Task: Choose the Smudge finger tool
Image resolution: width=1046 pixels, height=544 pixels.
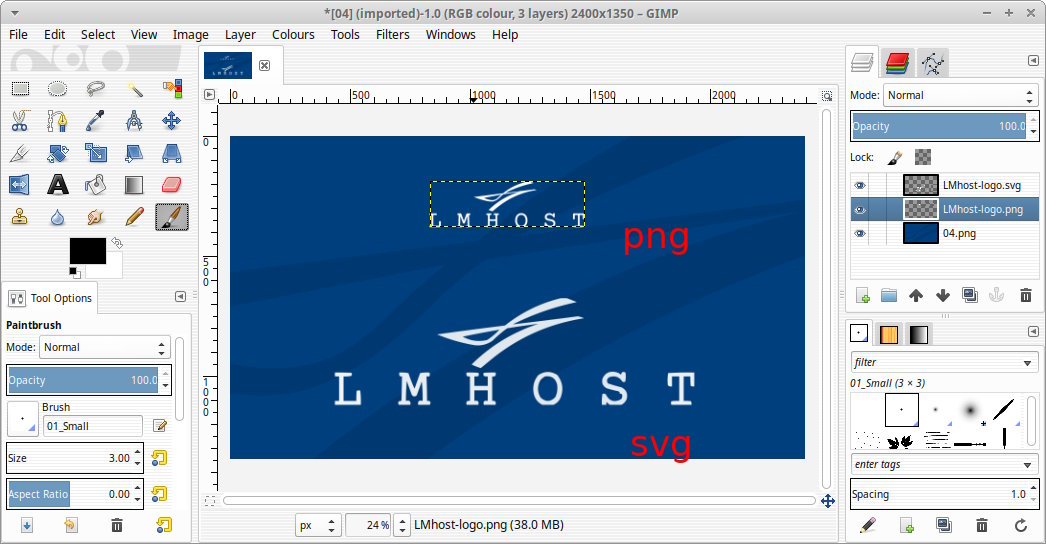Action: pos(95,217)
